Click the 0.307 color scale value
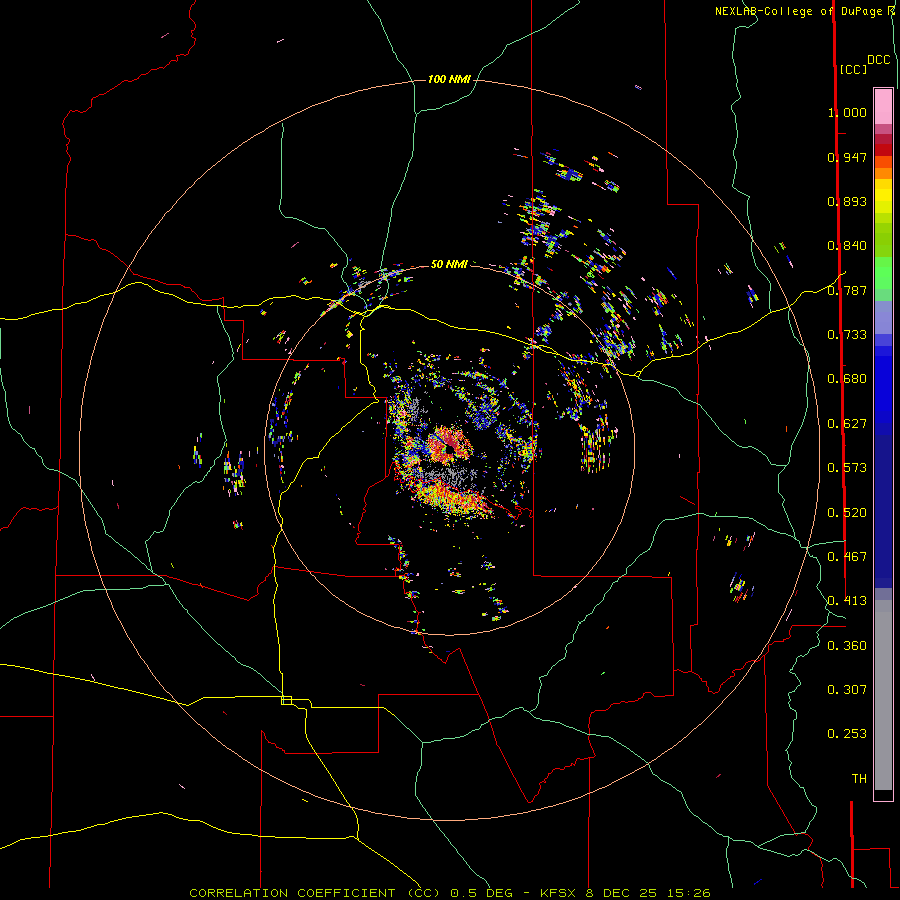The width and height of the screenshot is (900, 900). pyautogui.click(x=847, y=690)
